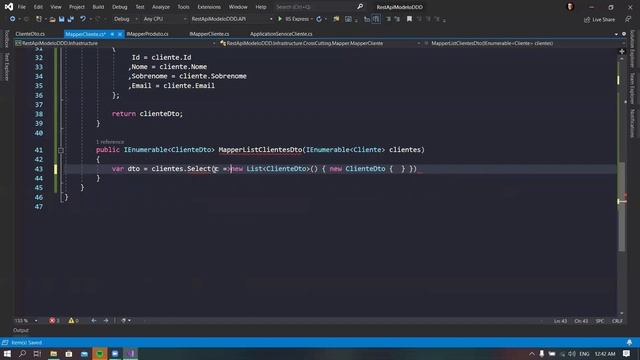The image size is (640, 360).
Task: Click the Refresh browser icon in toolbar
Action: coord(319,19)
